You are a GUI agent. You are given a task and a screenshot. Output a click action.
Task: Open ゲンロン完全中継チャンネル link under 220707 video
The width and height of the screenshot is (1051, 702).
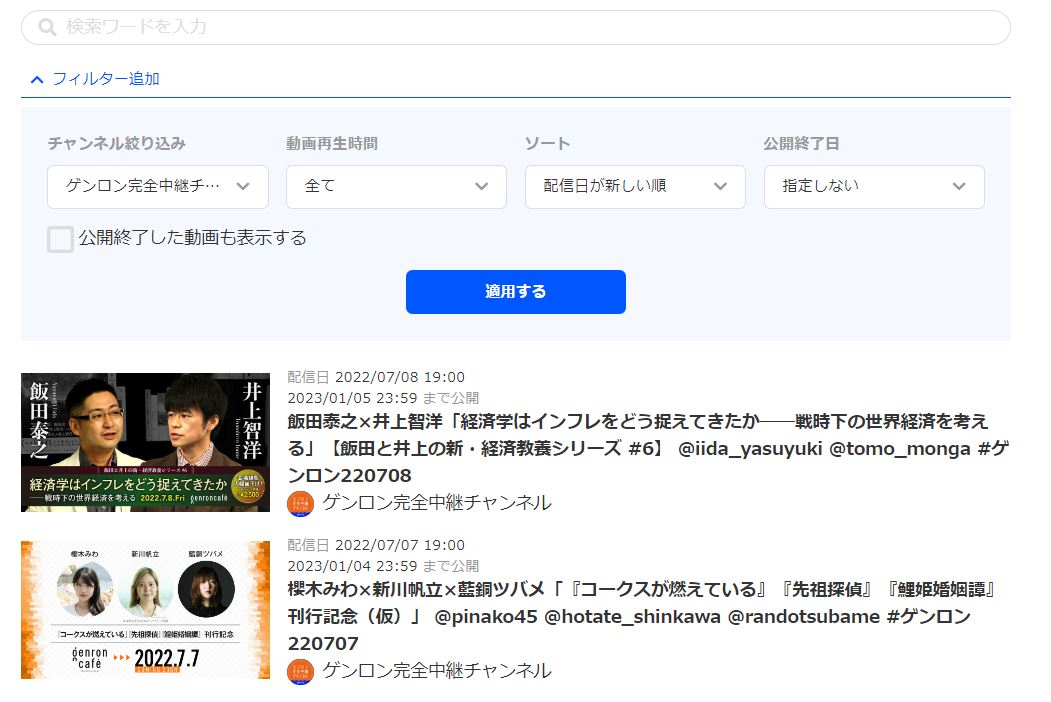click(x=437, y=670)
